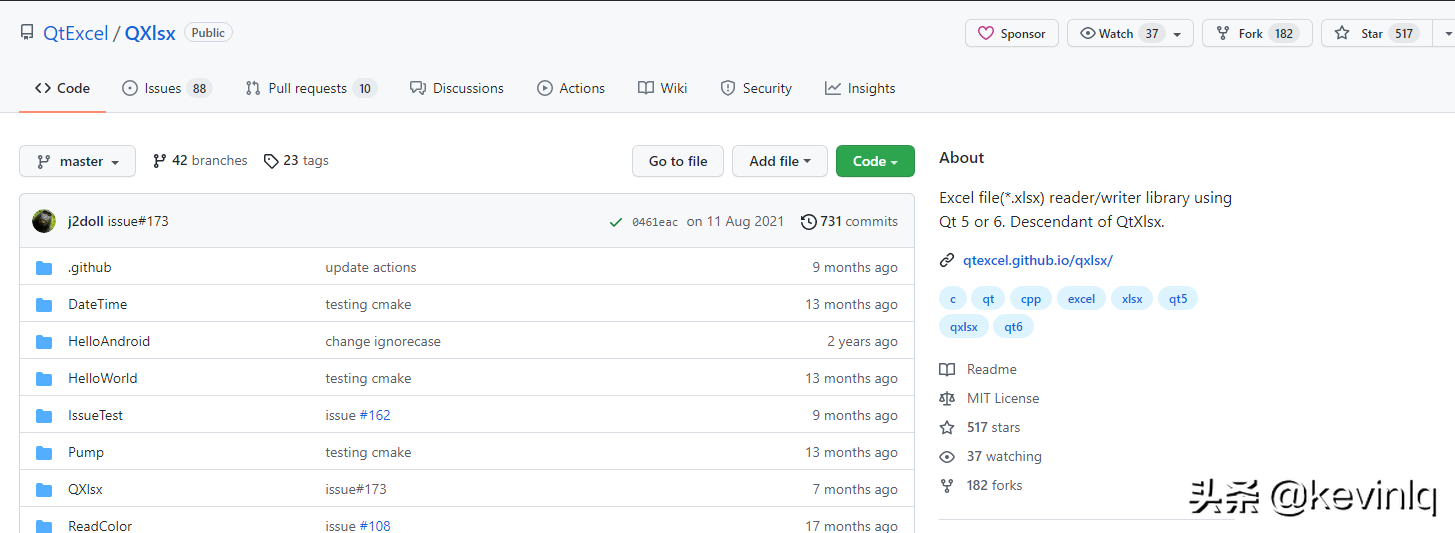
Task: Open the qtexcel.github.io/qxlsx/ website link
Action: pos(1038,260)
